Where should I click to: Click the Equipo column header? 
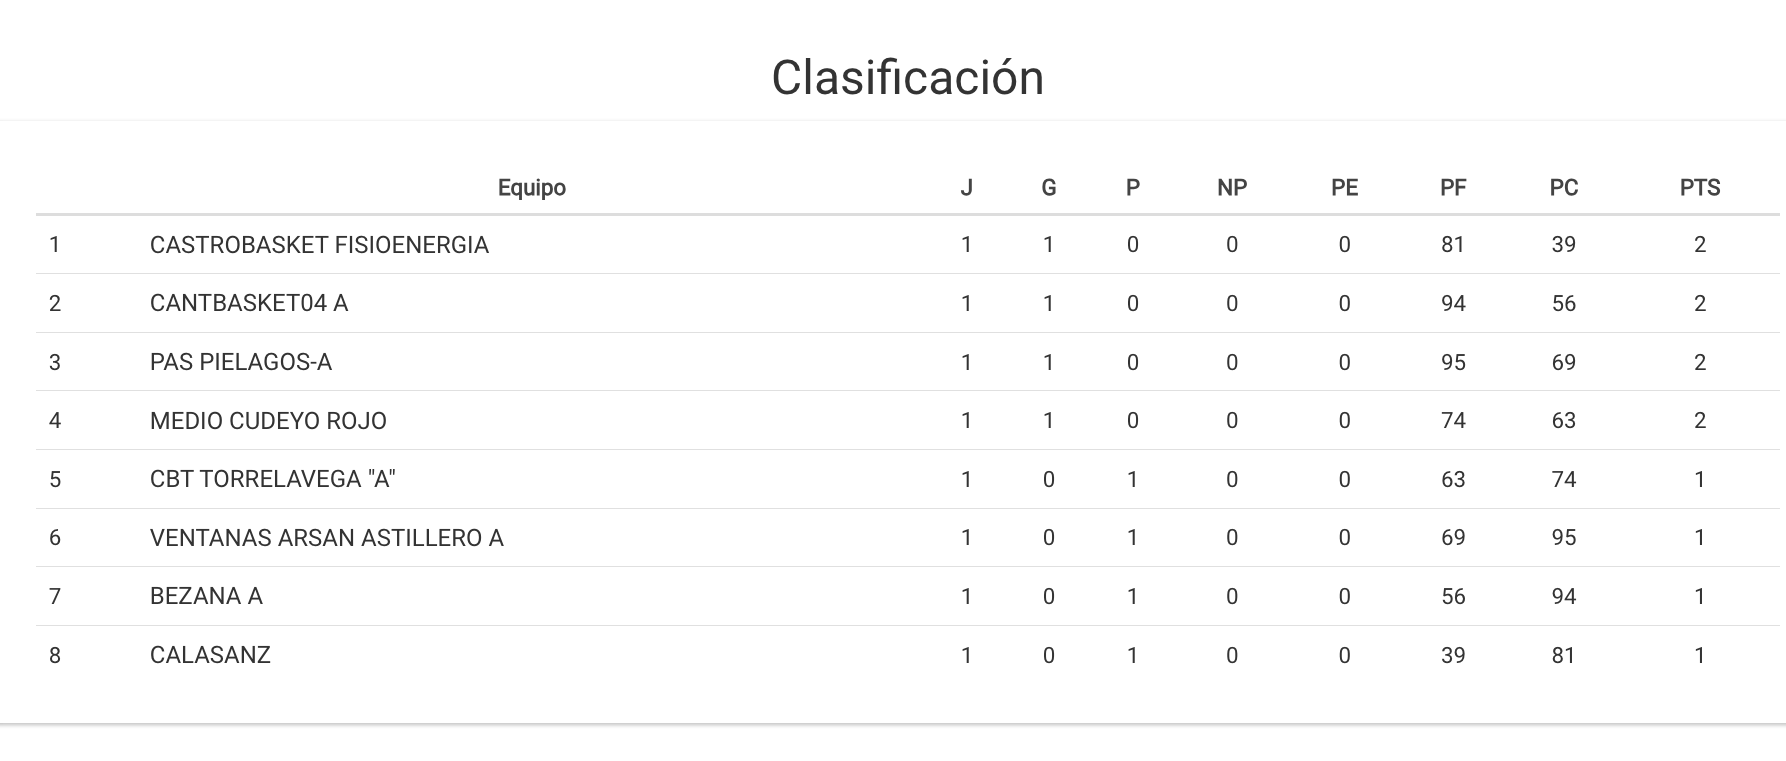(532, 188)
